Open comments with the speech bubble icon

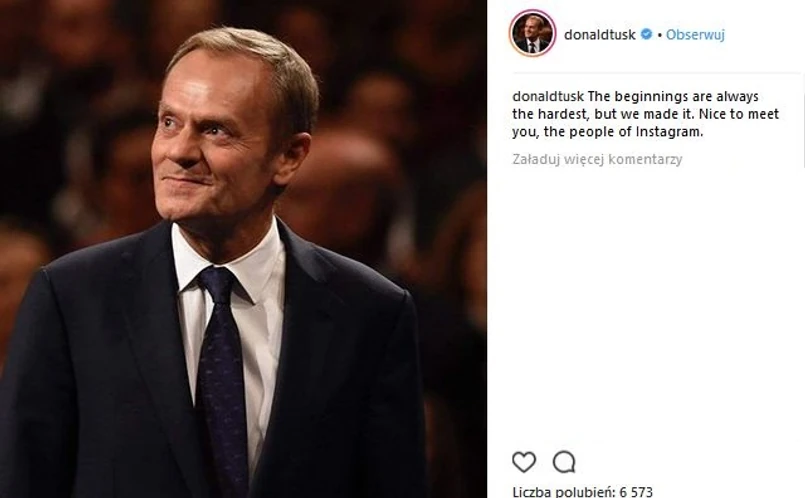[x=564, y=462]
